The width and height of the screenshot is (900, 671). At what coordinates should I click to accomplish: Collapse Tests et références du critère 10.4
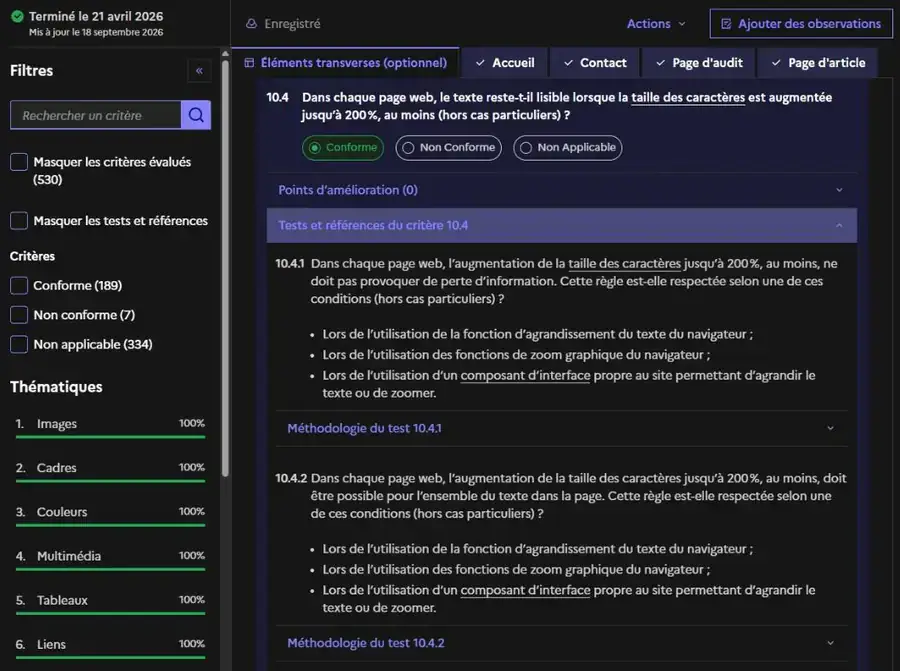562,225
